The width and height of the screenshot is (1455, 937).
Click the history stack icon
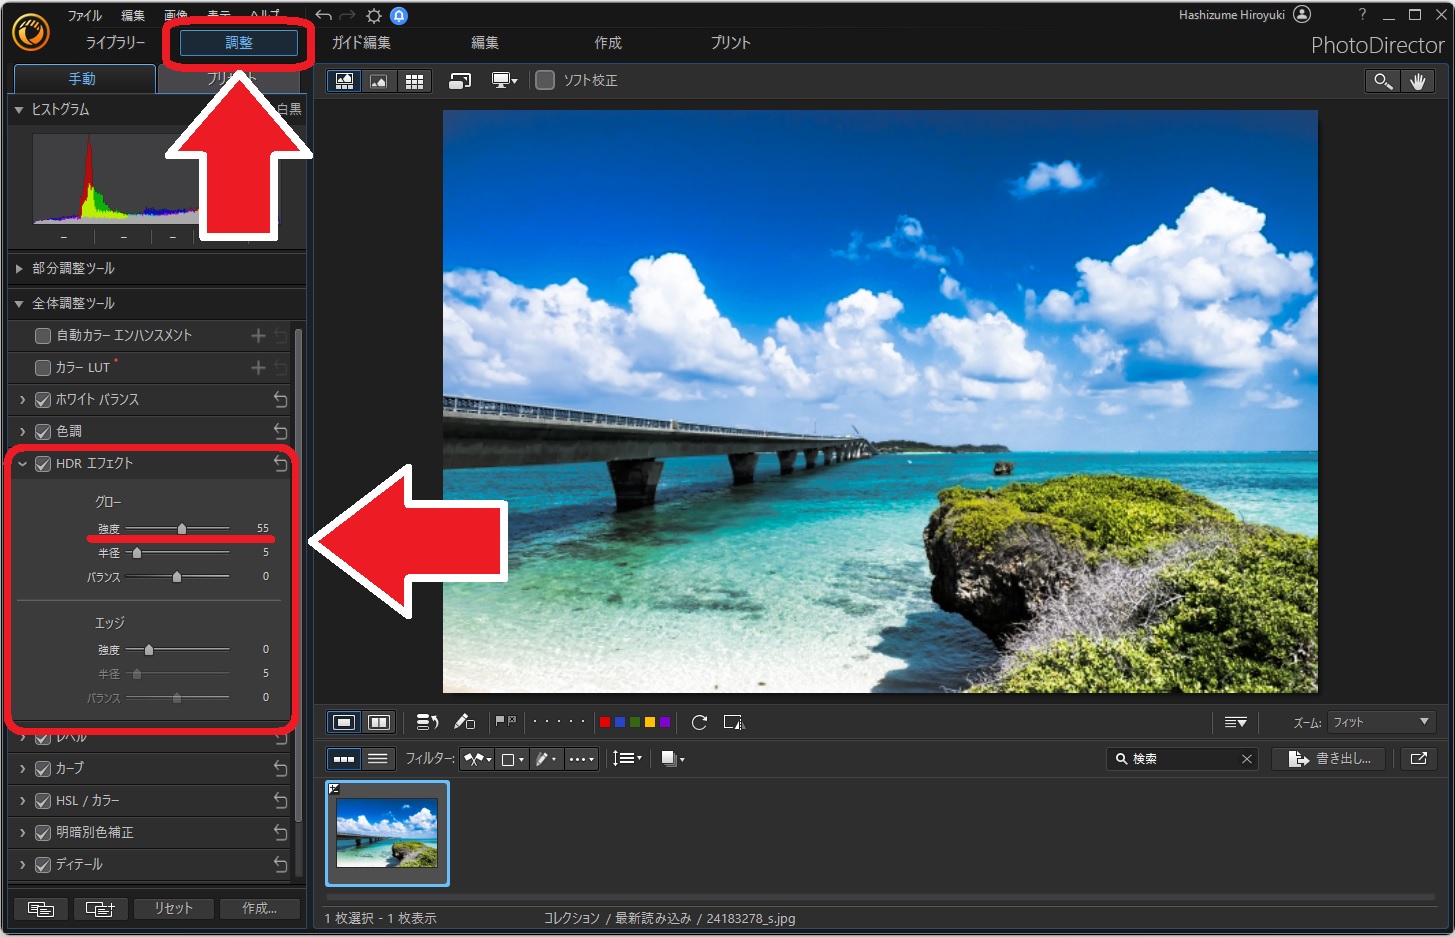(427, 722)
